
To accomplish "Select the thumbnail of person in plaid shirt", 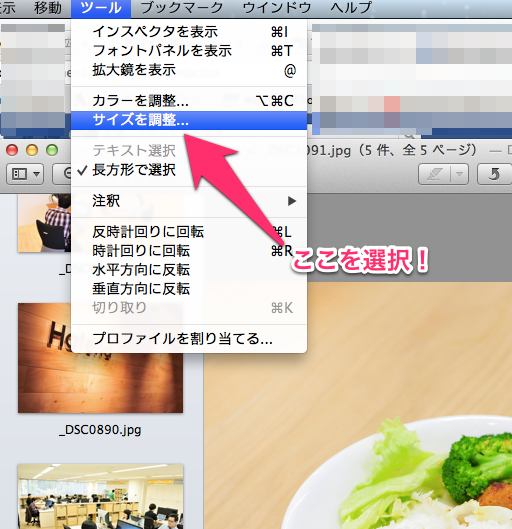I will tap(44, 223).
